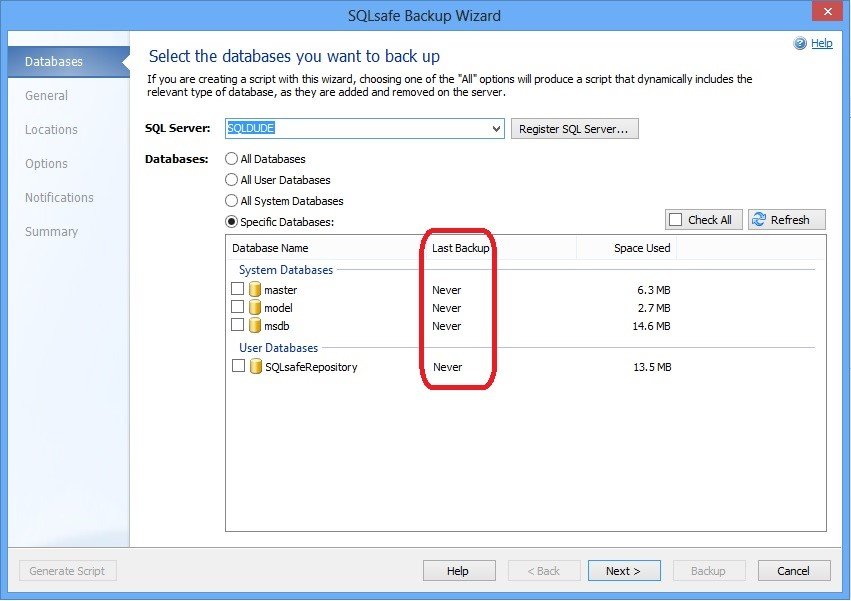Click the model database cylinder icon
This screenshot has width=851, height=601.
point(255,307)
